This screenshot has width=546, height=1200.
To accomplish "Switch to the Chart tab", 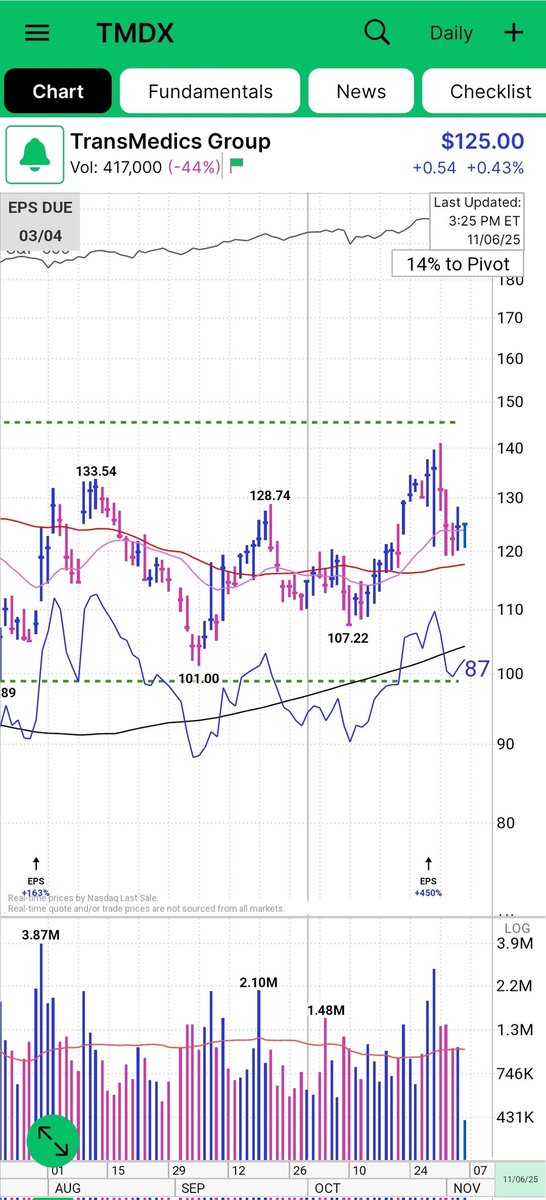I will point(58,91).
